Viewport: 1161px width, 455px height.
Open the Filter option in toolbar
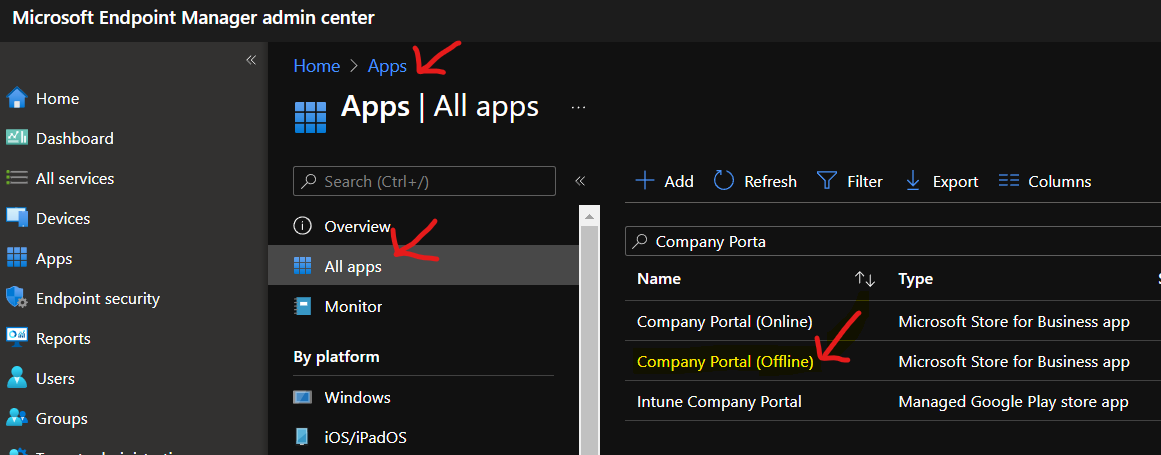pos(849,181)
